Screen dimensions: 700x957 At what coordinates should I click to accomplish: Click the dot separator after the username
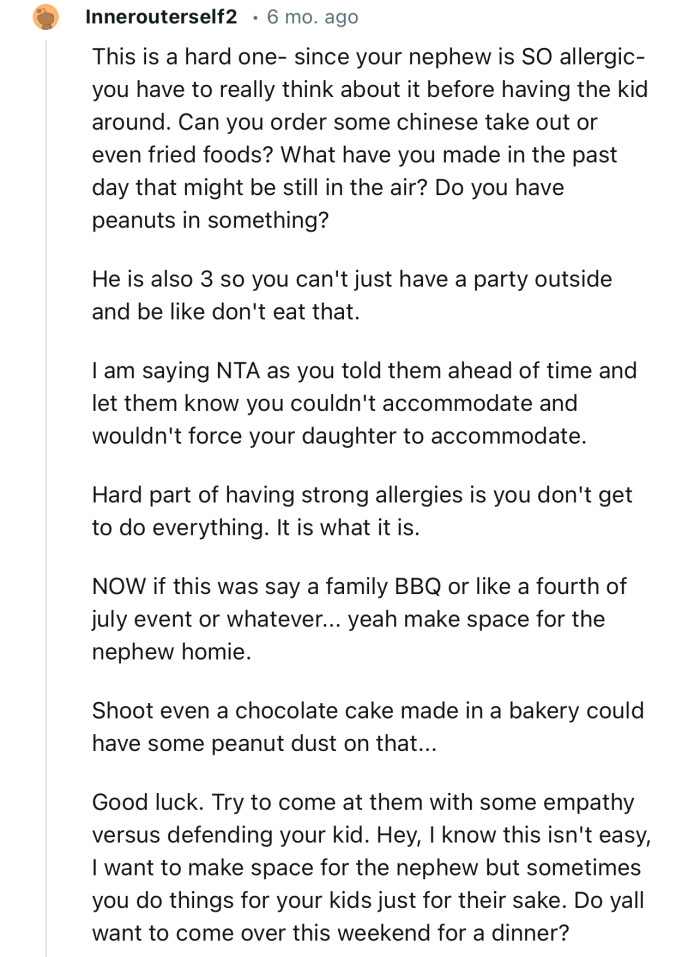pos(255,17)
